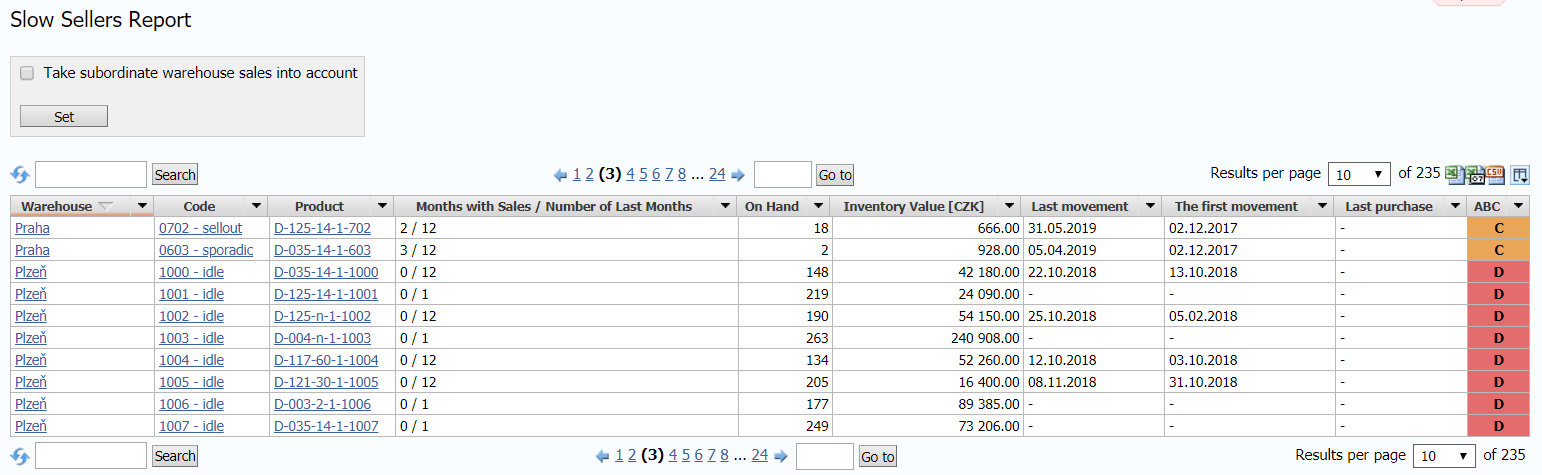This screenshot has width=1542, height=475.
Task: Click the Excel 07 export icon
Action: (x=1475, y=175)
